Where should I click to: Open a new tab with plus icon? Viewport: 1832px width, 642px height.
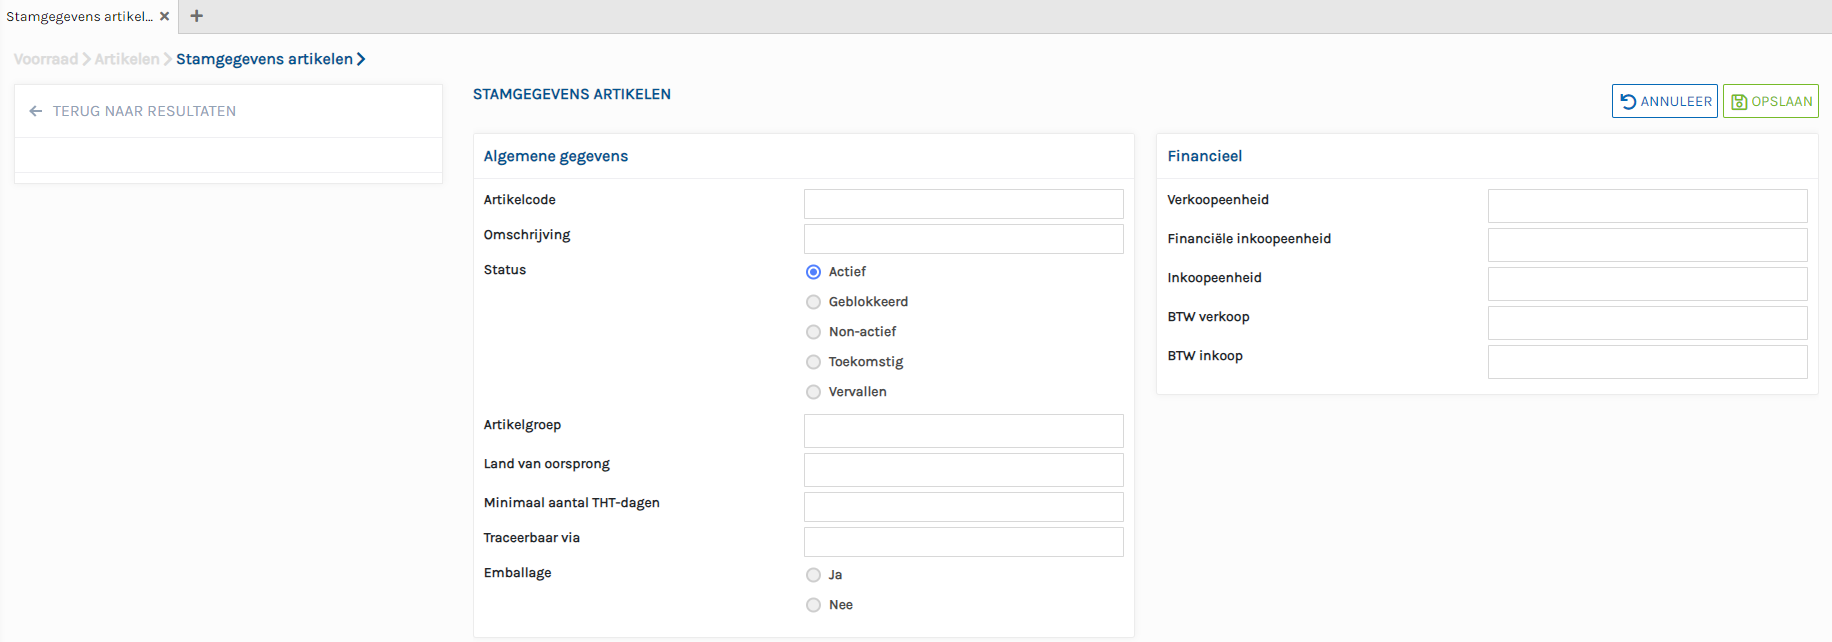tap(197, 16)
